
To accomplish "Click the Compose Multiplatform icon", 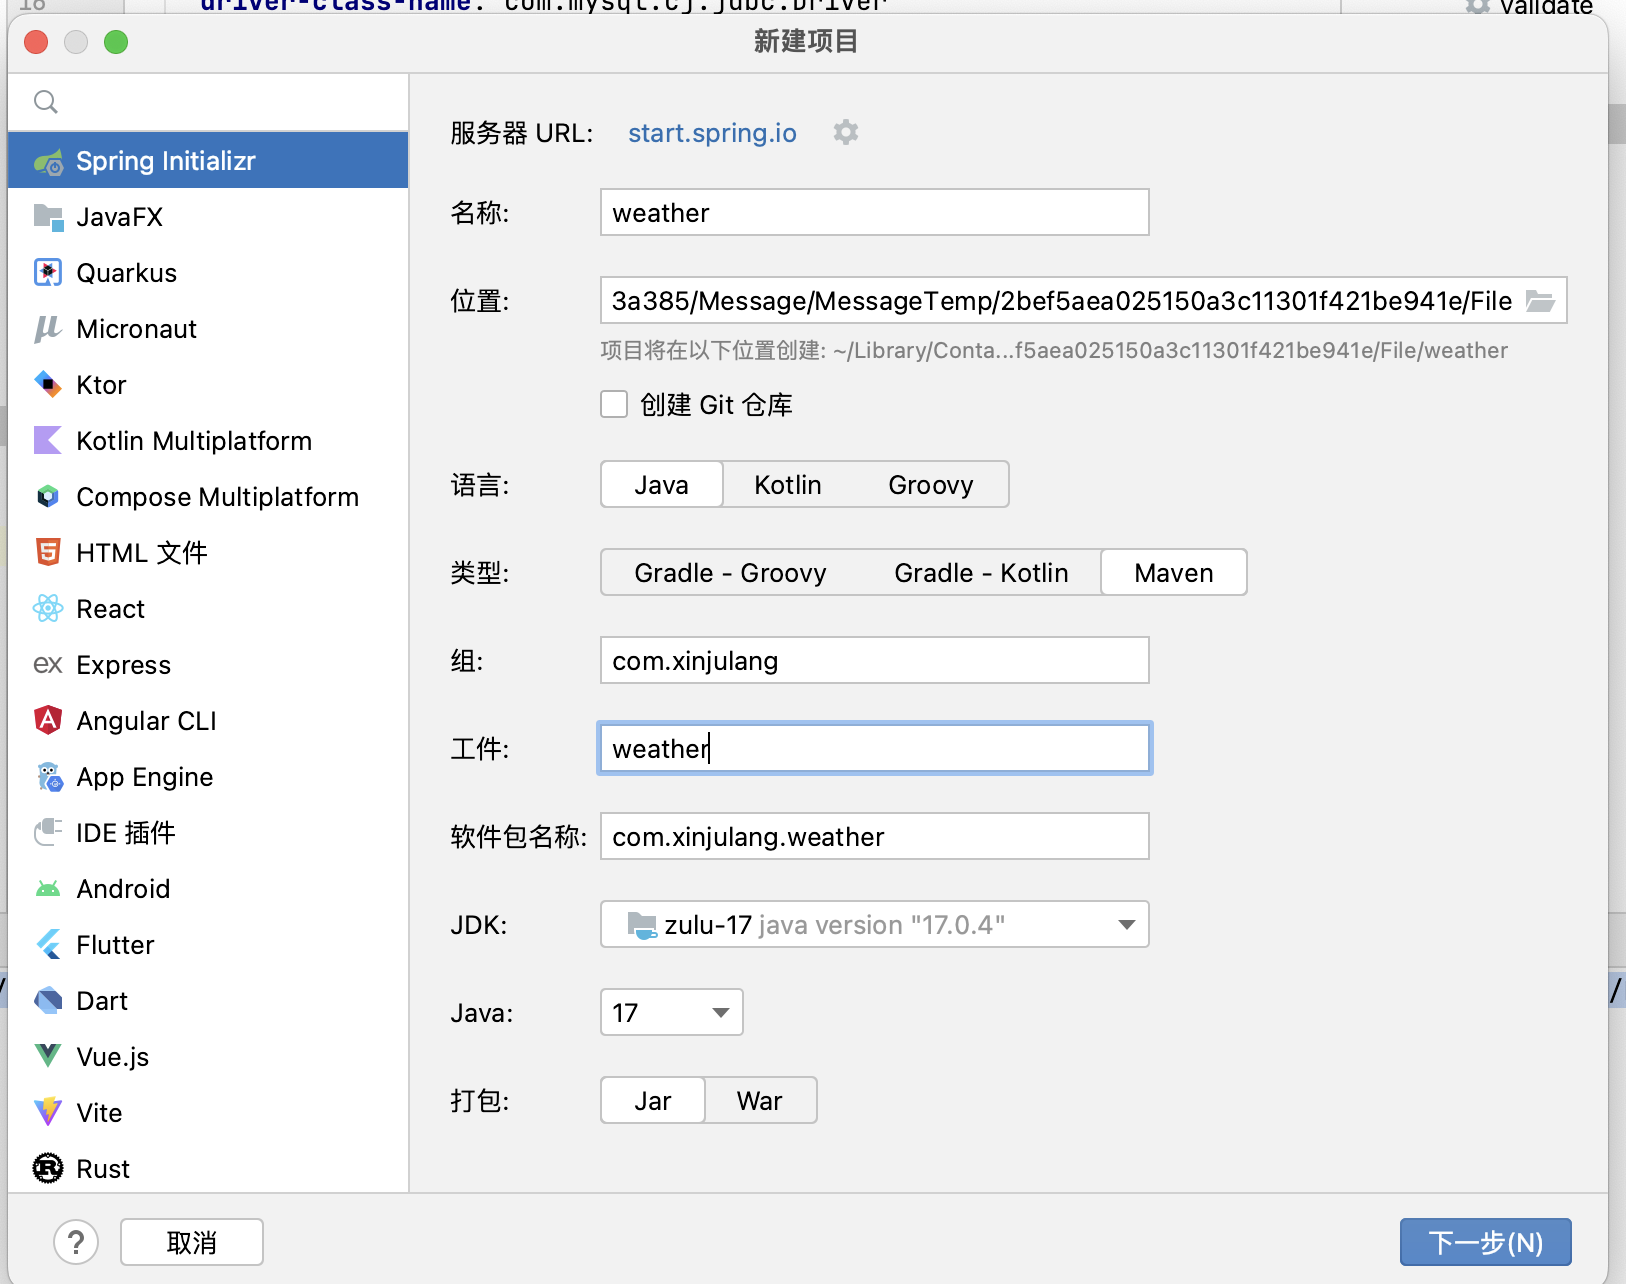I will (48, 497).
